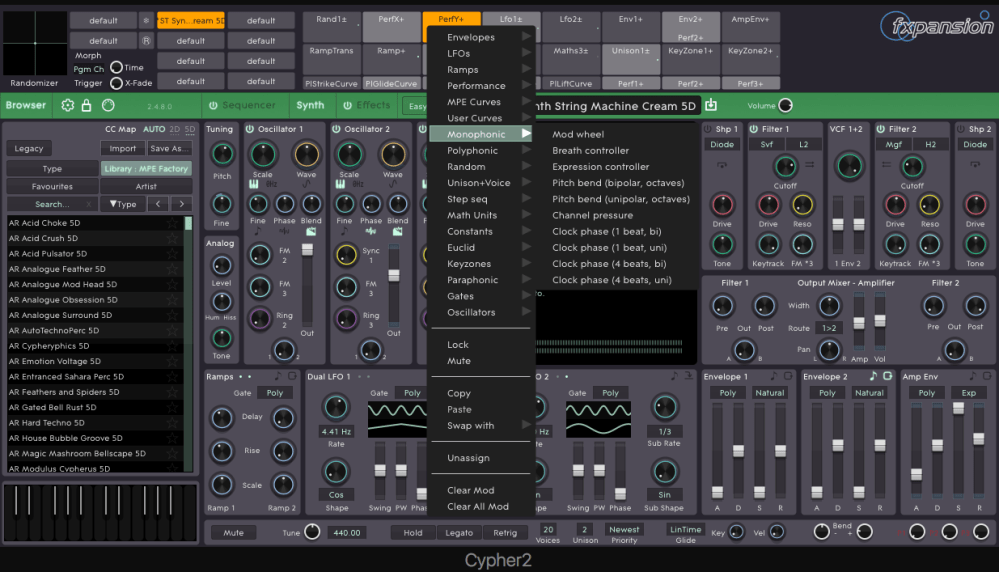999x572 pixels.
Task: Click the R icon under the snowflake button
Action: (x=146, y=41)
